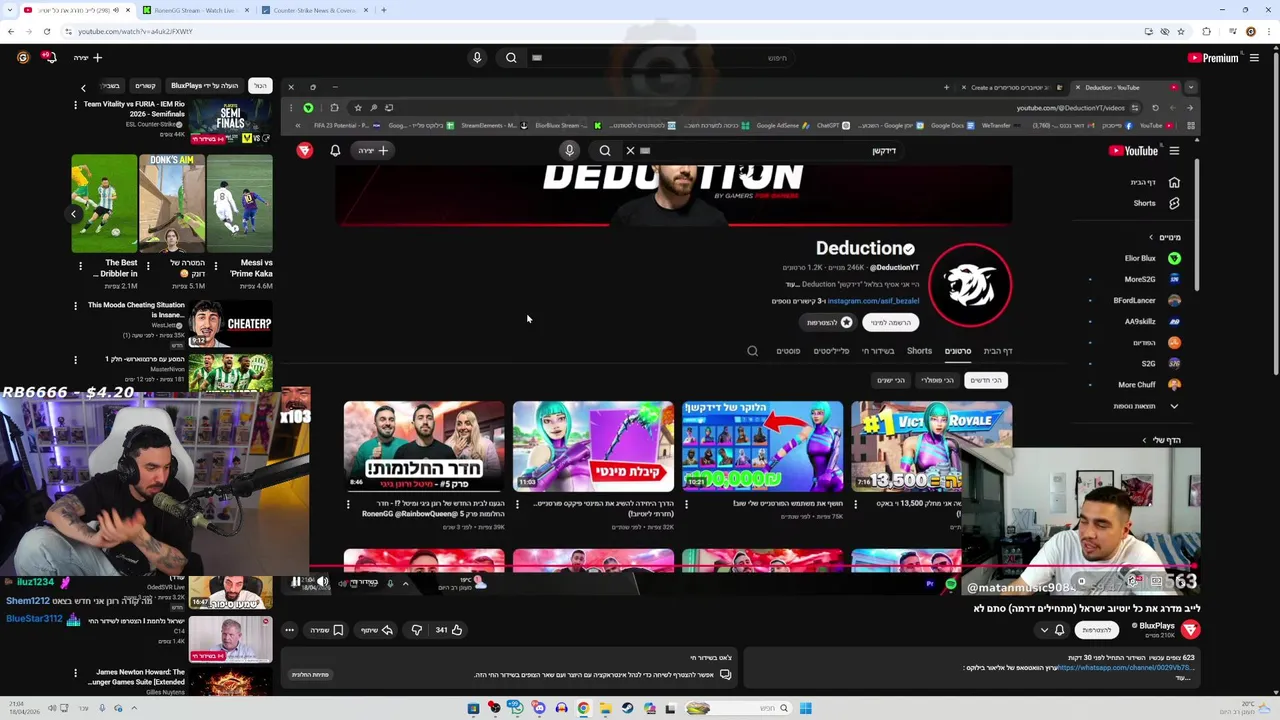This screenshot has width=1280, height=720.
Task: Select the בשבילך filter chip
Action: [110, 86]
